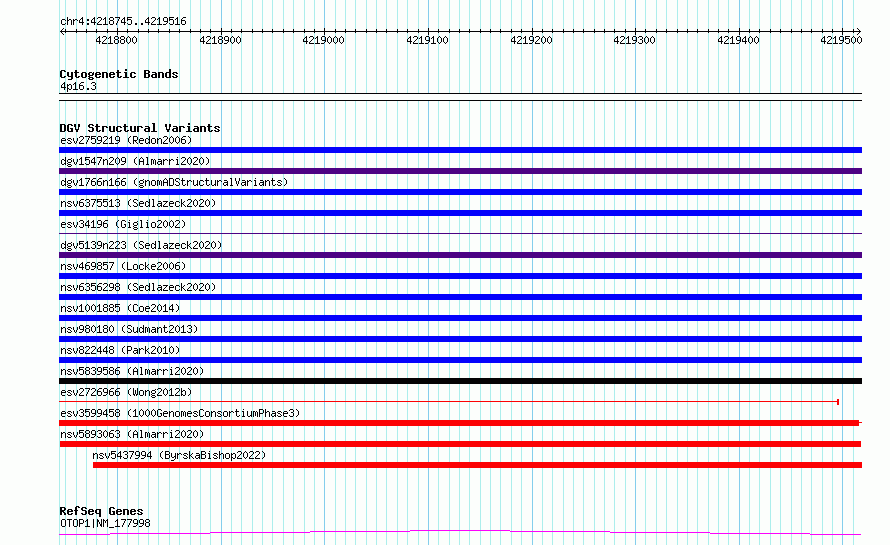Image resolution: width=890 pixels, height=545 pixels.
Task: Click the blue bar for nsv1001885
Action: point(460,318)
